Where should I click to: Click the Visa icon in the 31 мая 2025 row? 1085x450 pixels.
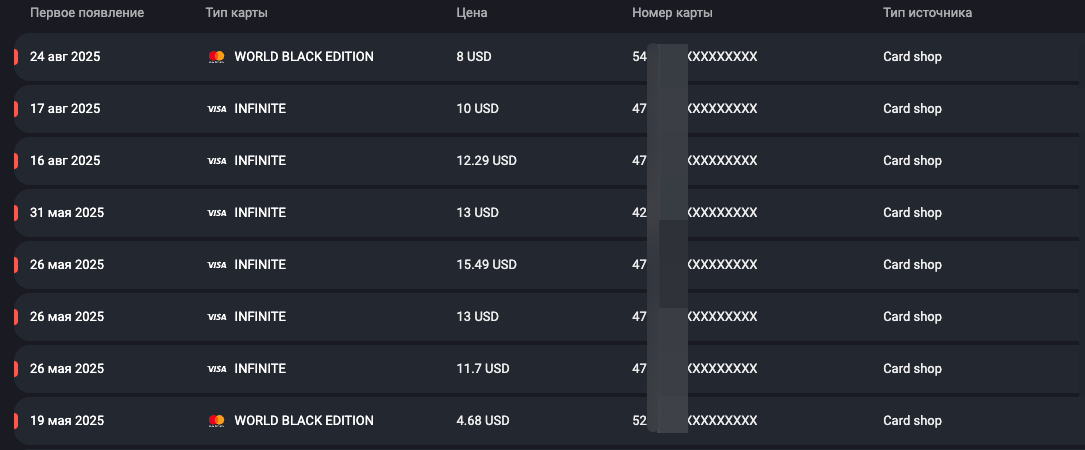[216, 213]
